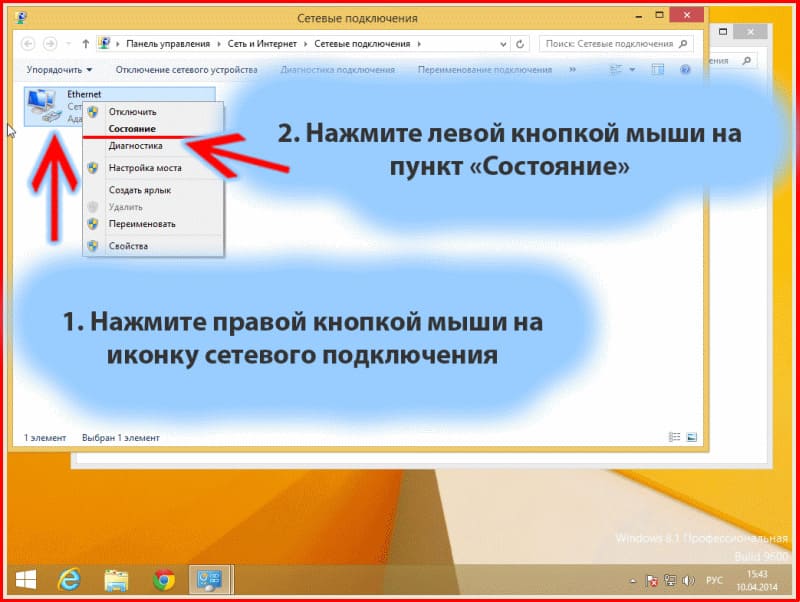Click the location icon in the address bar
The height and width of the screenshot is (602, 800).
coord(104,43)
